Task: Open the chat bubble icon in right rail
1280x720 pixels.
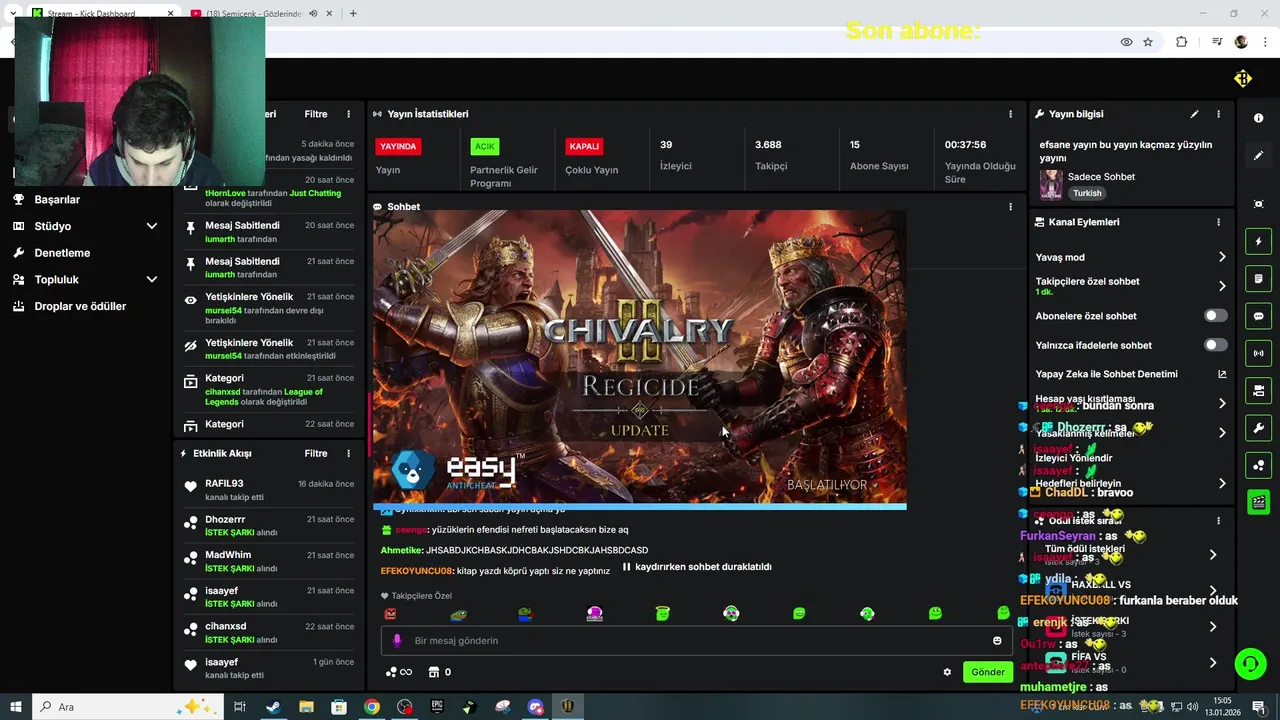Action: point(1258,316)
